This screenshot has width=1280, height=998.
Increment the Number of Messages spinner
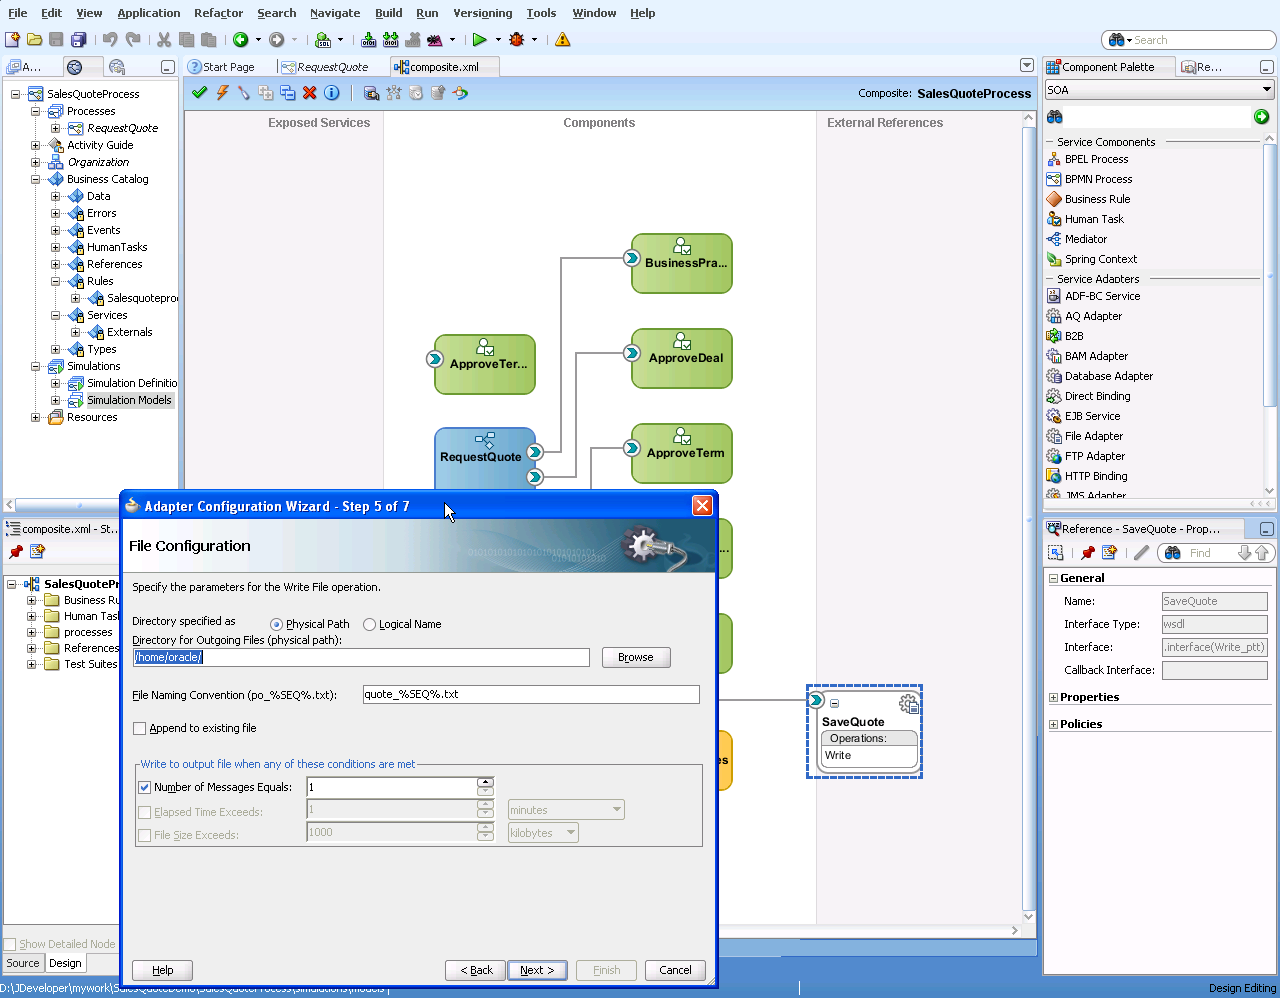click(485, 783)
